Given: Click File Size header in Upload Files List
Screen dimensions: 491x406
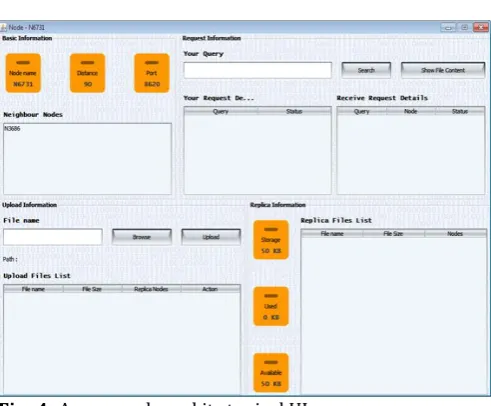Looking at the screenshot, I should coord(92,289).
